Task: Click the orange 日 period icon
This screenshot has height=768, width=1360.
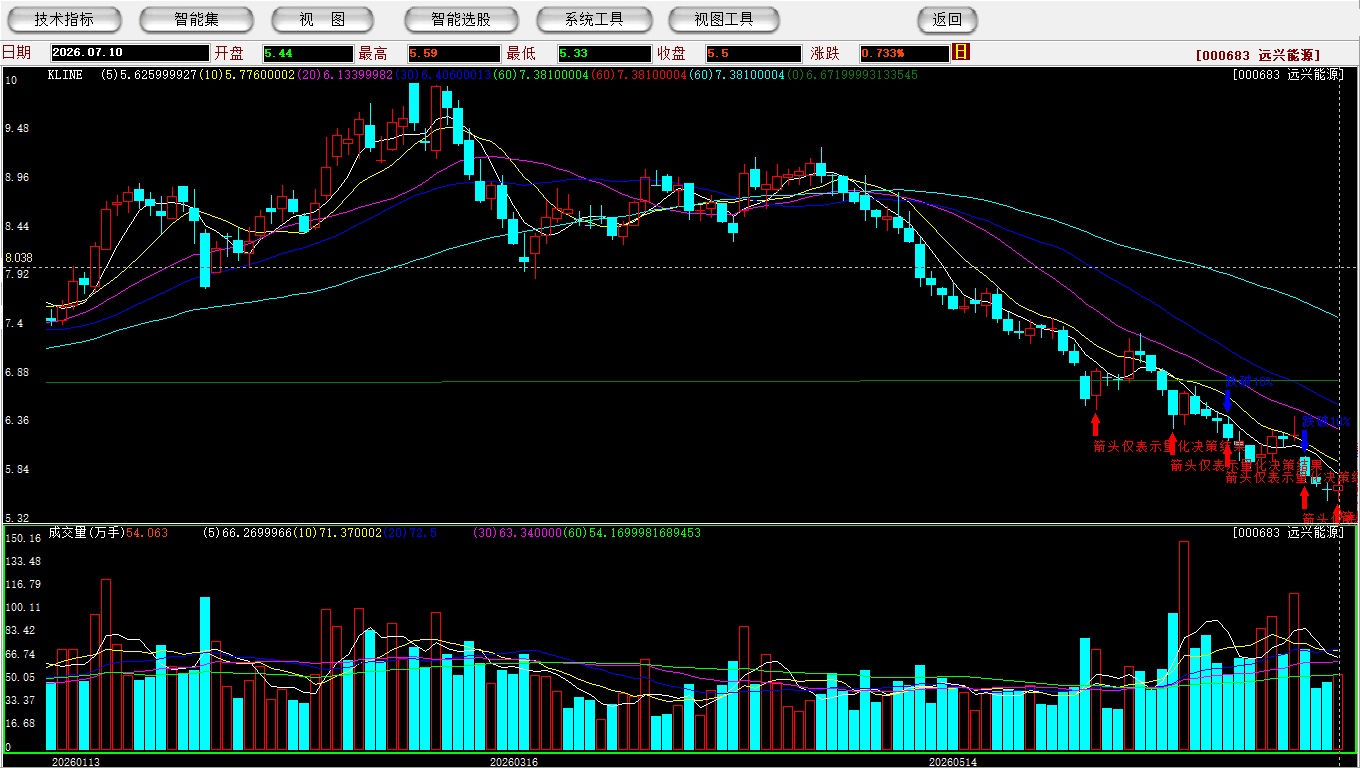Action: point(961,52)
